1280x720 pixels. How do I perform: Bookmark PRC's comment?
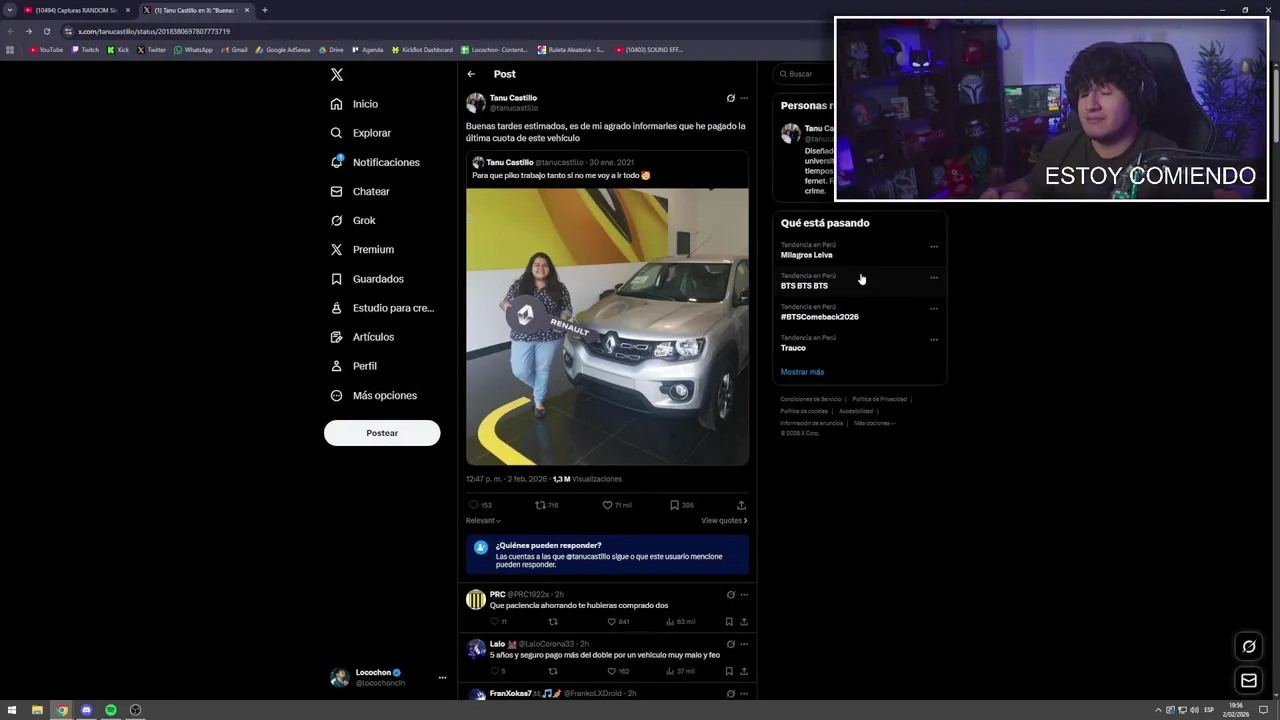pyautogui.click(x=729, y=622)
